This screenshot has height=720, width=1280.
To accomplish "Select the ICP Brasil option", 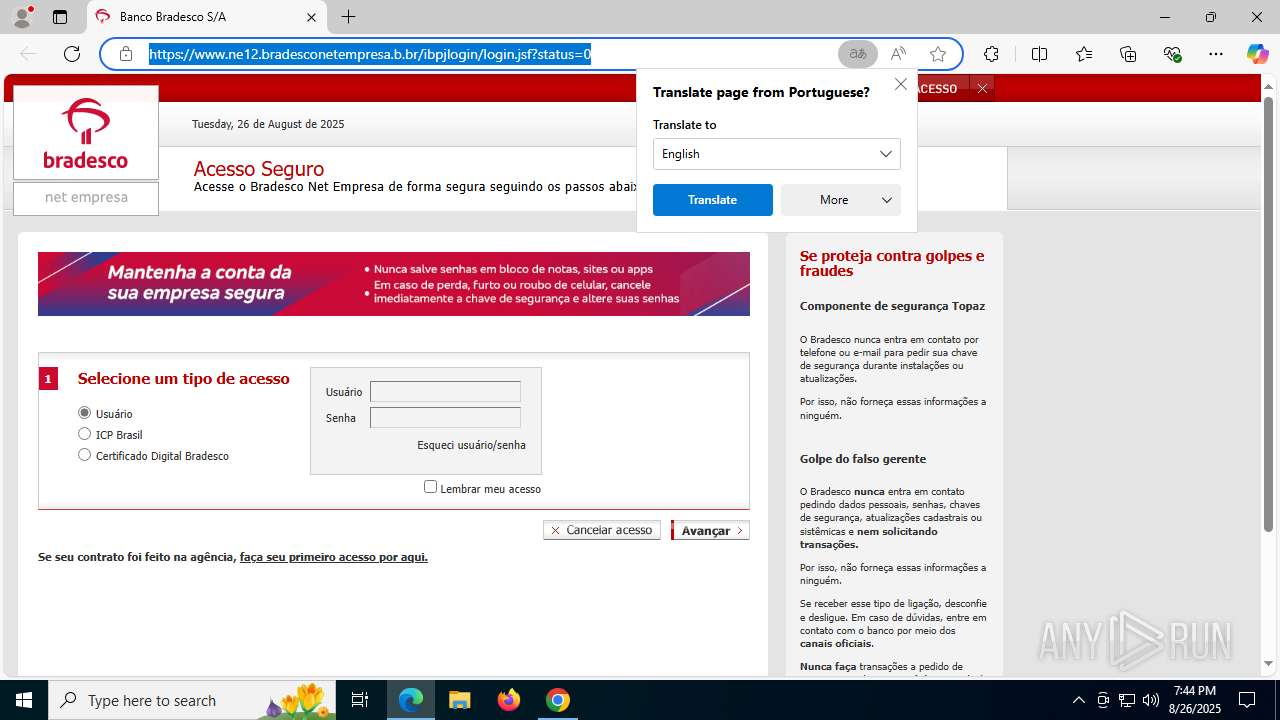I will (84, 434).
